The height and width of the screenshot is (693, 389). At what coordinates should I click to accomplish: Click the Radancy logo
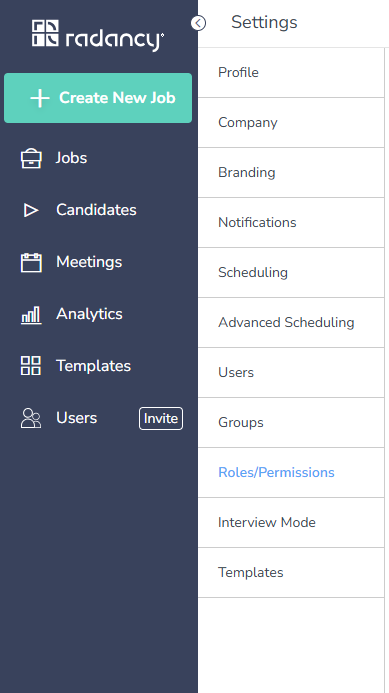(98, 34)
